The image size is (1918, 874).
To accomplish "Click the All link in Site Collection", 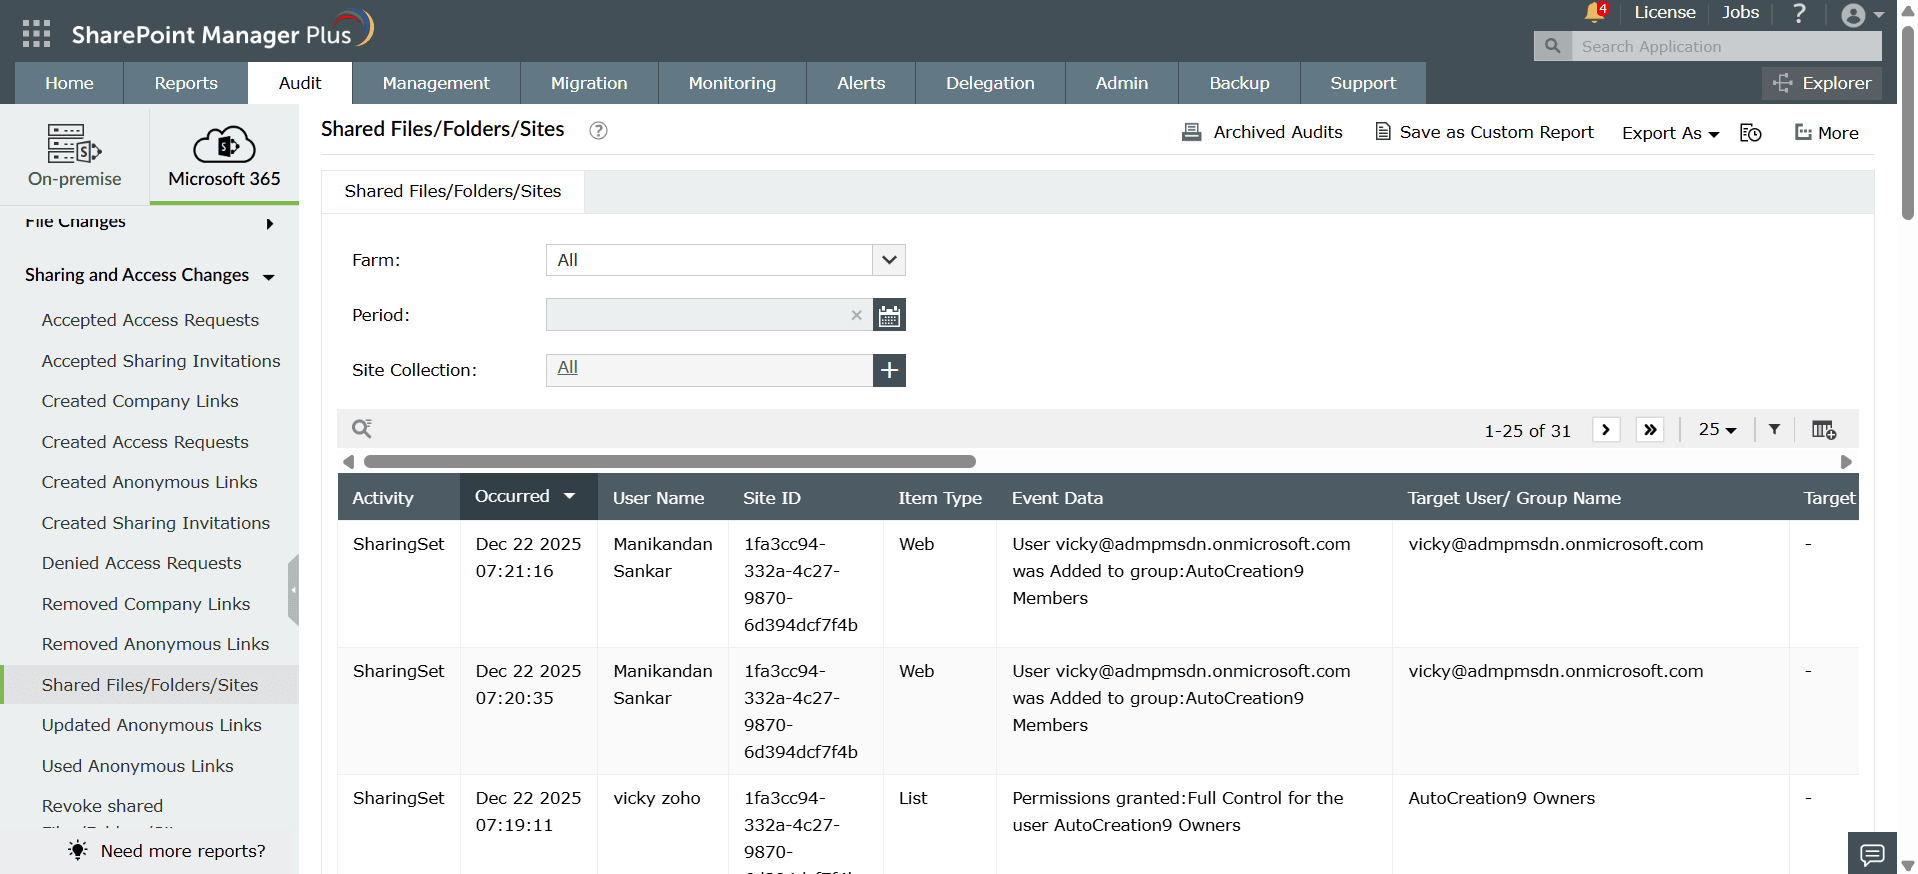I will [567, 367].
